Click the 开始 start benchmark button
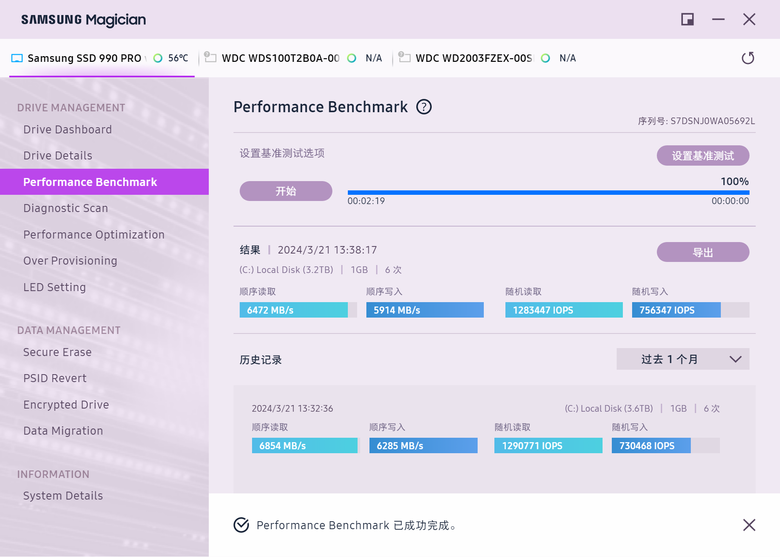 click(286, 191)
